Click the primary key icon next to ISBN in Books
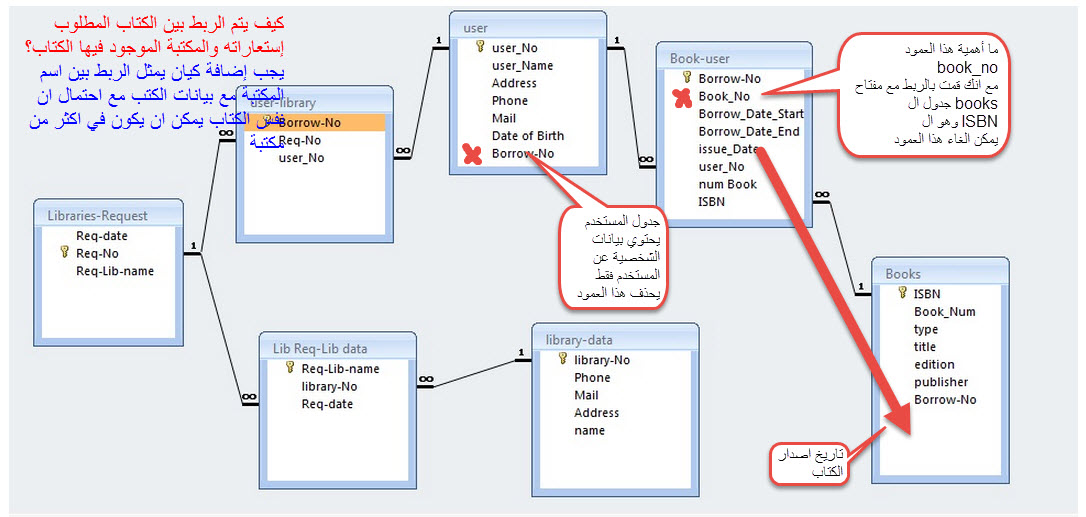The height and width of the screenshot is (517, 1086). click(901, 294)
